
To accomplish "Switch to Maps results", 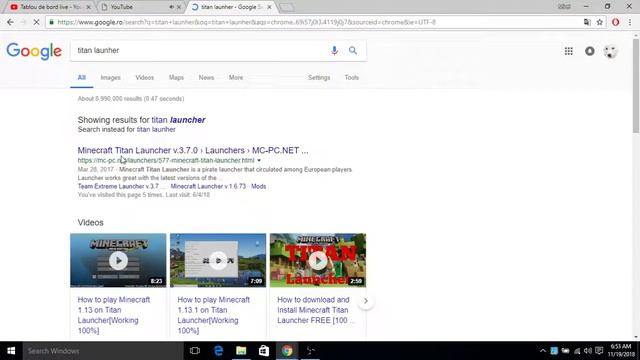I will pos(176,78).
